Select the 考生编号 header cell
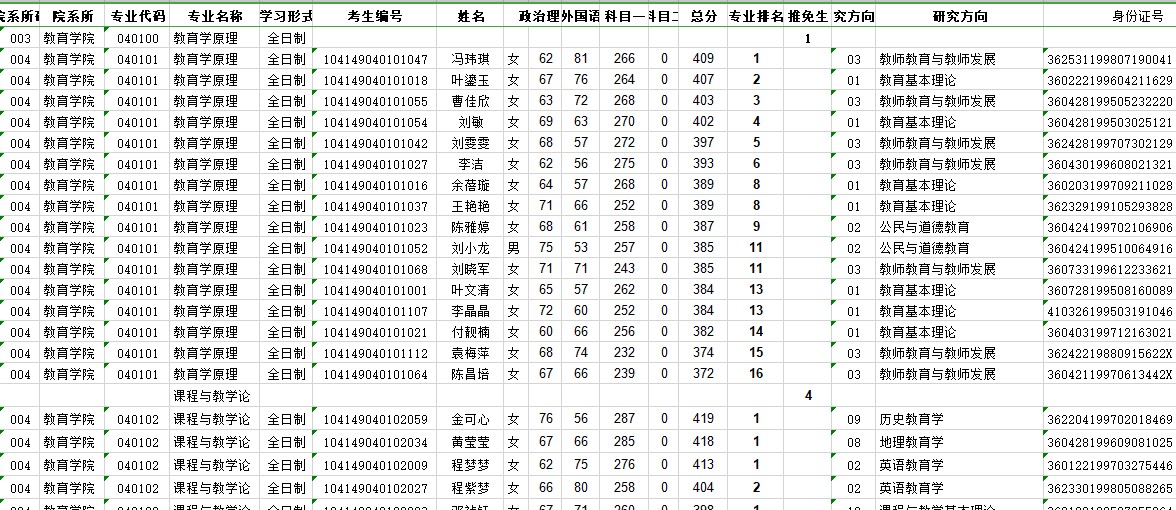The height and width of the screenshot is (510, 1176). tap(375, 17)
